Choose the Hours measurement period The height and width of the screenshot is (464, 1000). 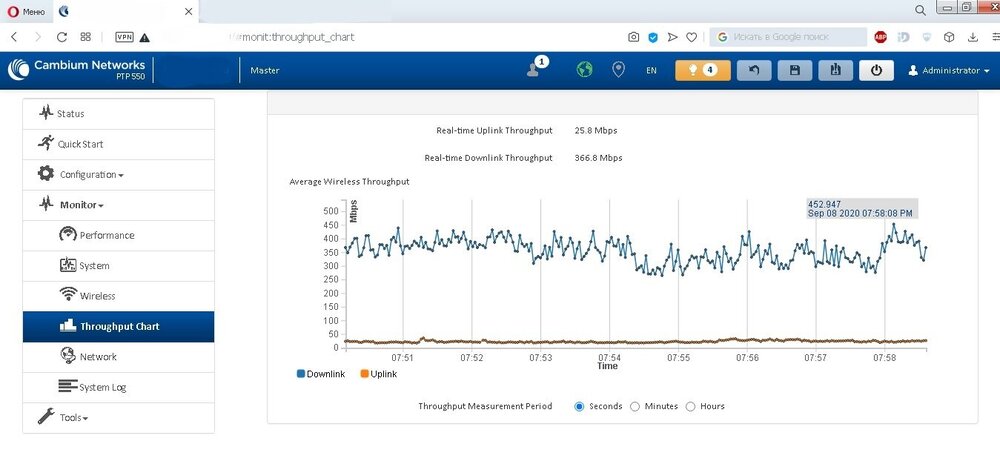(691, 406)
